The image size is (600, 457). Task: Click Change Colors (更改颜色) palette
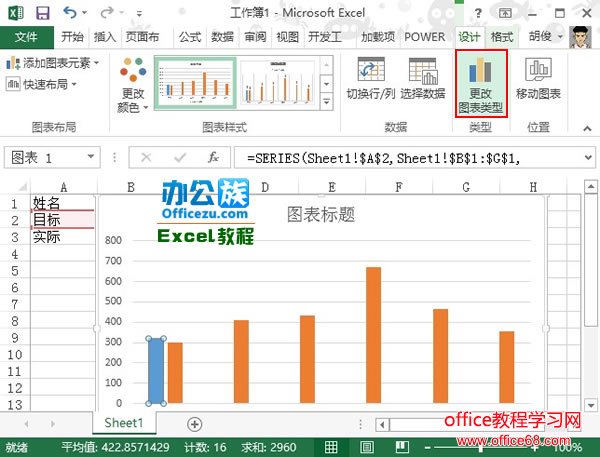(x=133, y=85)
